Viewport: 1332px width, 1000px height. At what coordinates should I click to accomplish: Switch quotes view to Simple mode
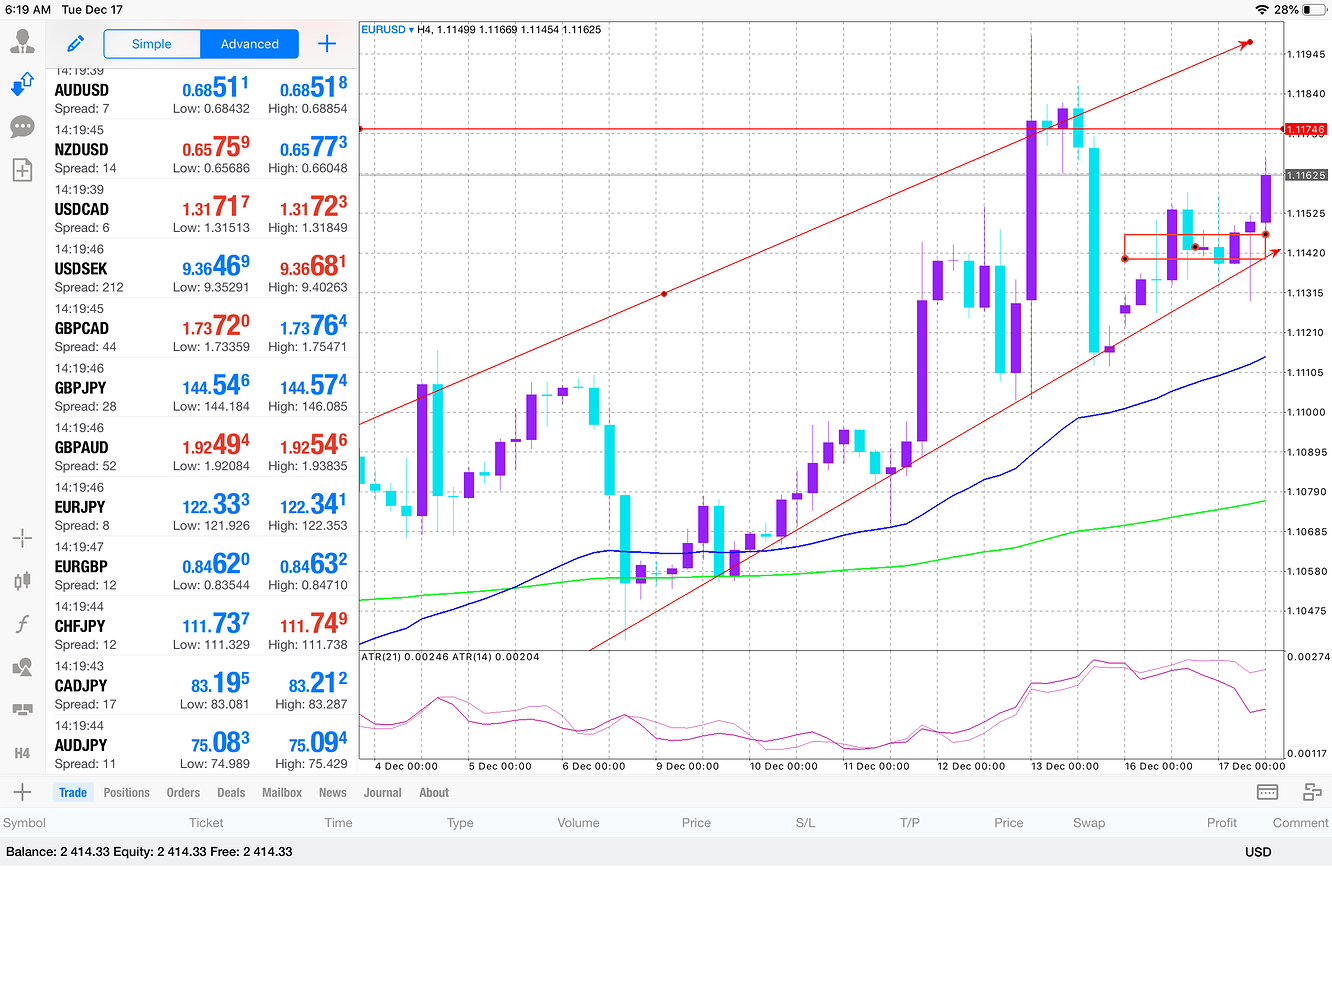pos(151,44)
